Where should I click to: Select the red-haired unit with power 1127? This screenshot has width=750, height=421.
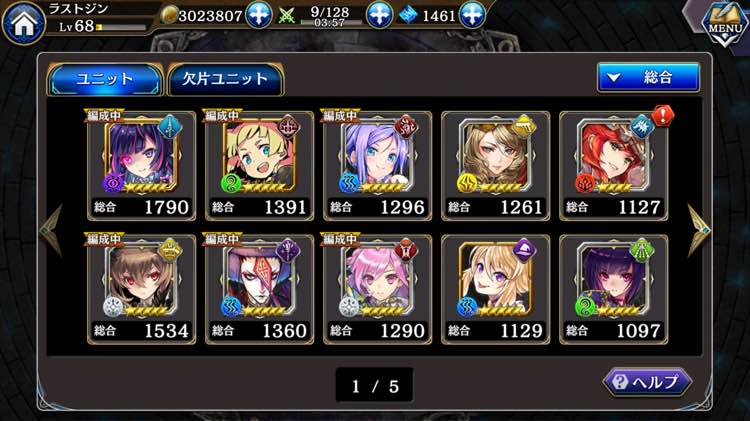614,166
